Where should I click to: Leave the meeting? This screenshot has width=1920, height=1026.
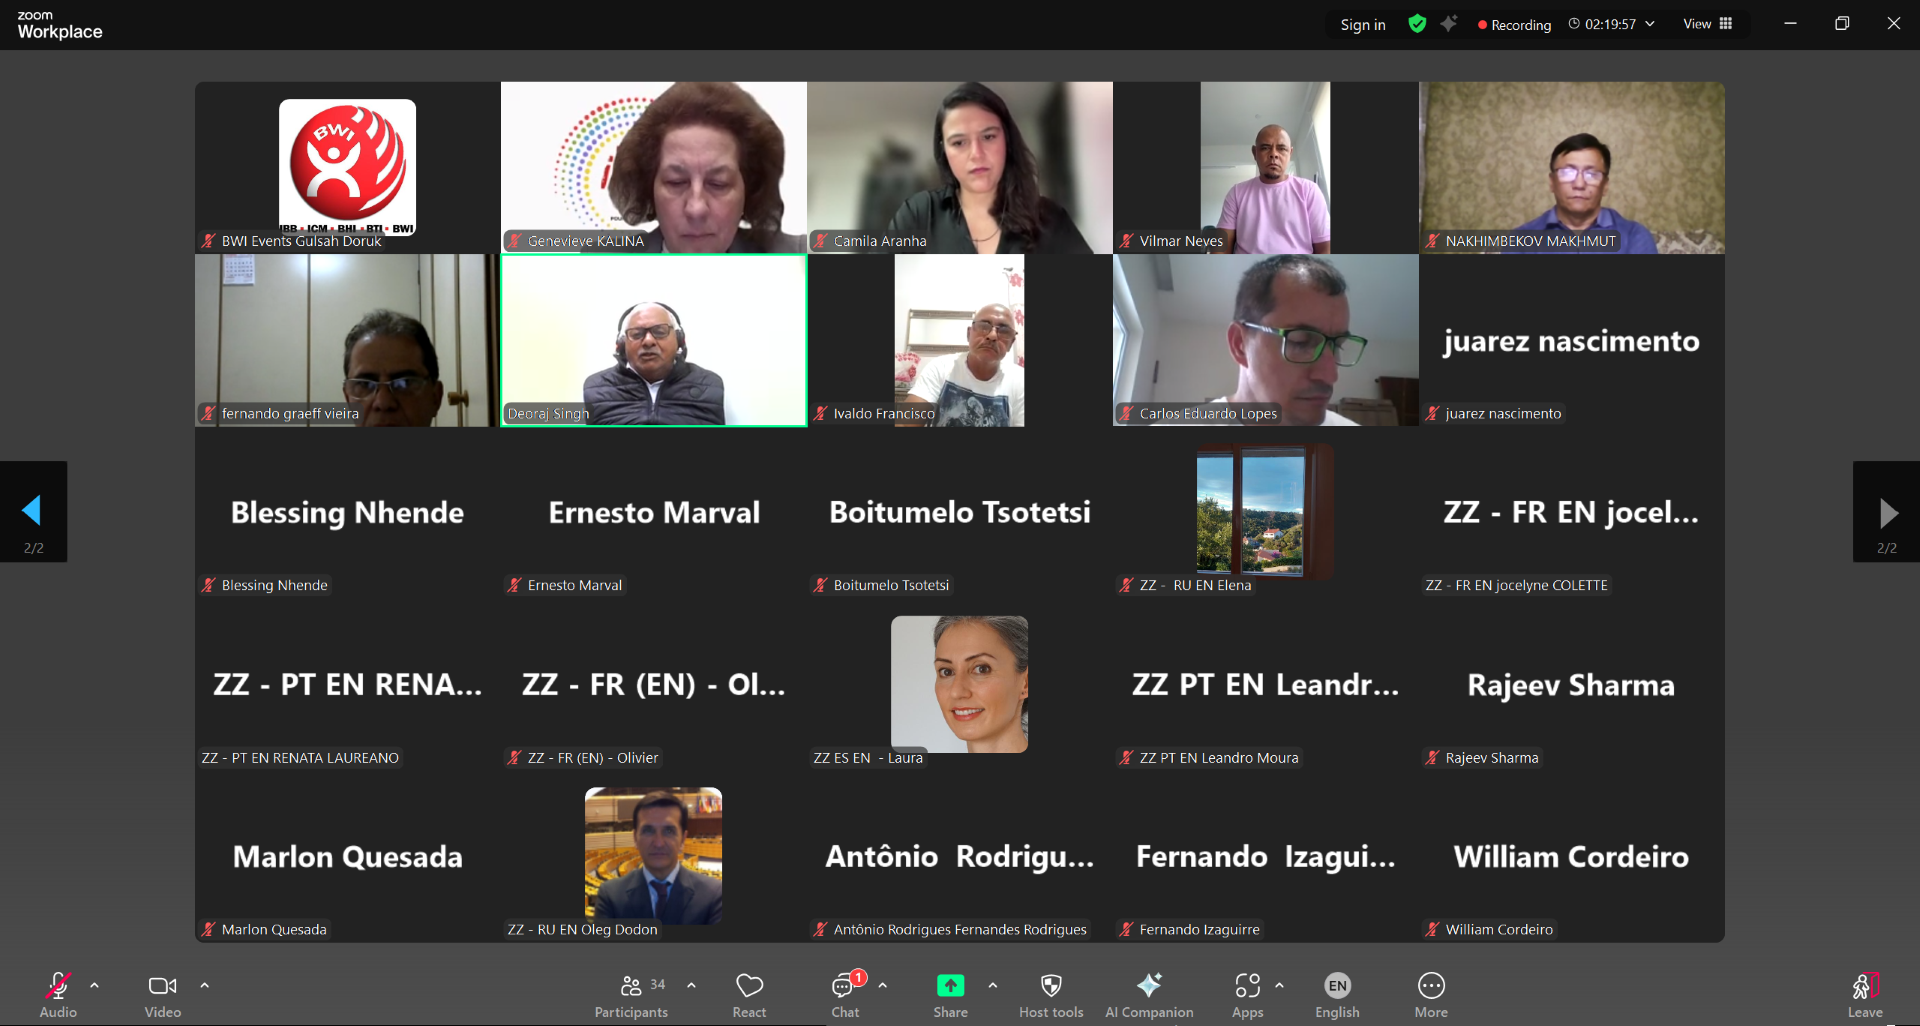click(1865, 994)
